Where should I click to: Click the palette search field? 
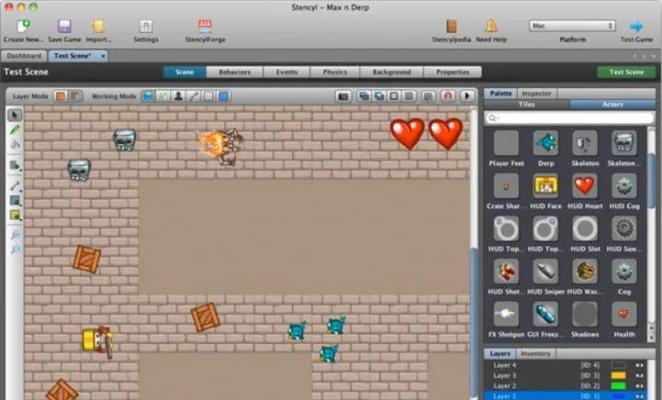tap(569, 118)
